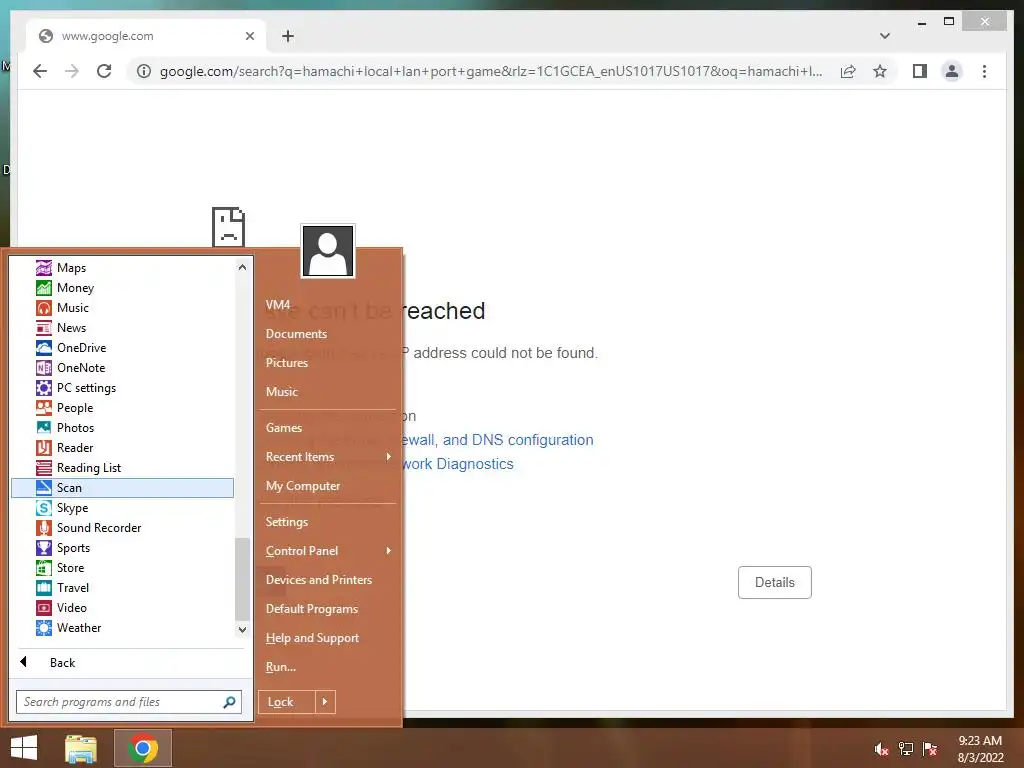Open the Maps app icon

[x=44, y=268]
